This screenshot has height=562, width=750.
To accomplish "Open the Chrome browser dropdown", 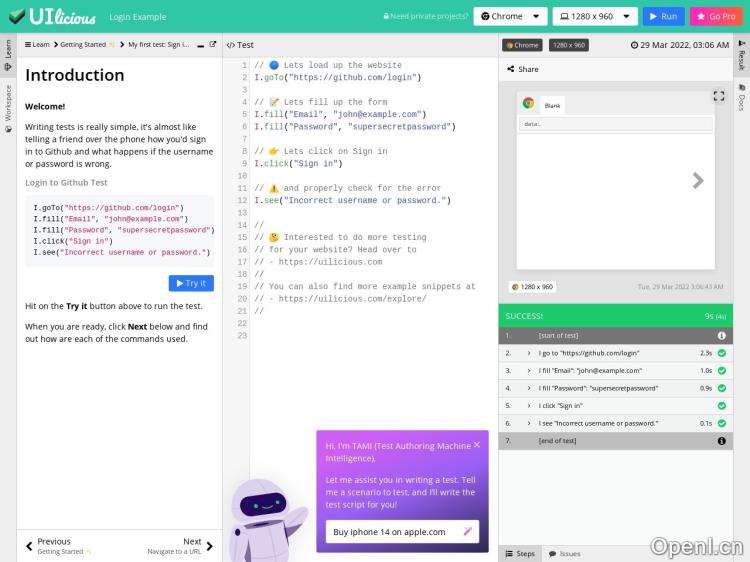I will pyautogui.click(x=510, y=16).
